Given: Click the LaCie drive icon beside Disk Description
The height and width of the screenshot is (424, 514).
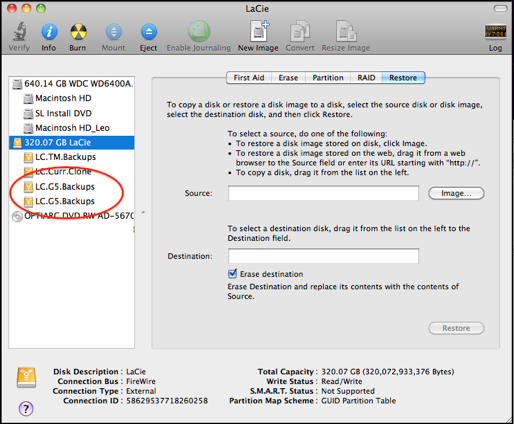Looking at the screenshot, I should (x=26, y=377).
